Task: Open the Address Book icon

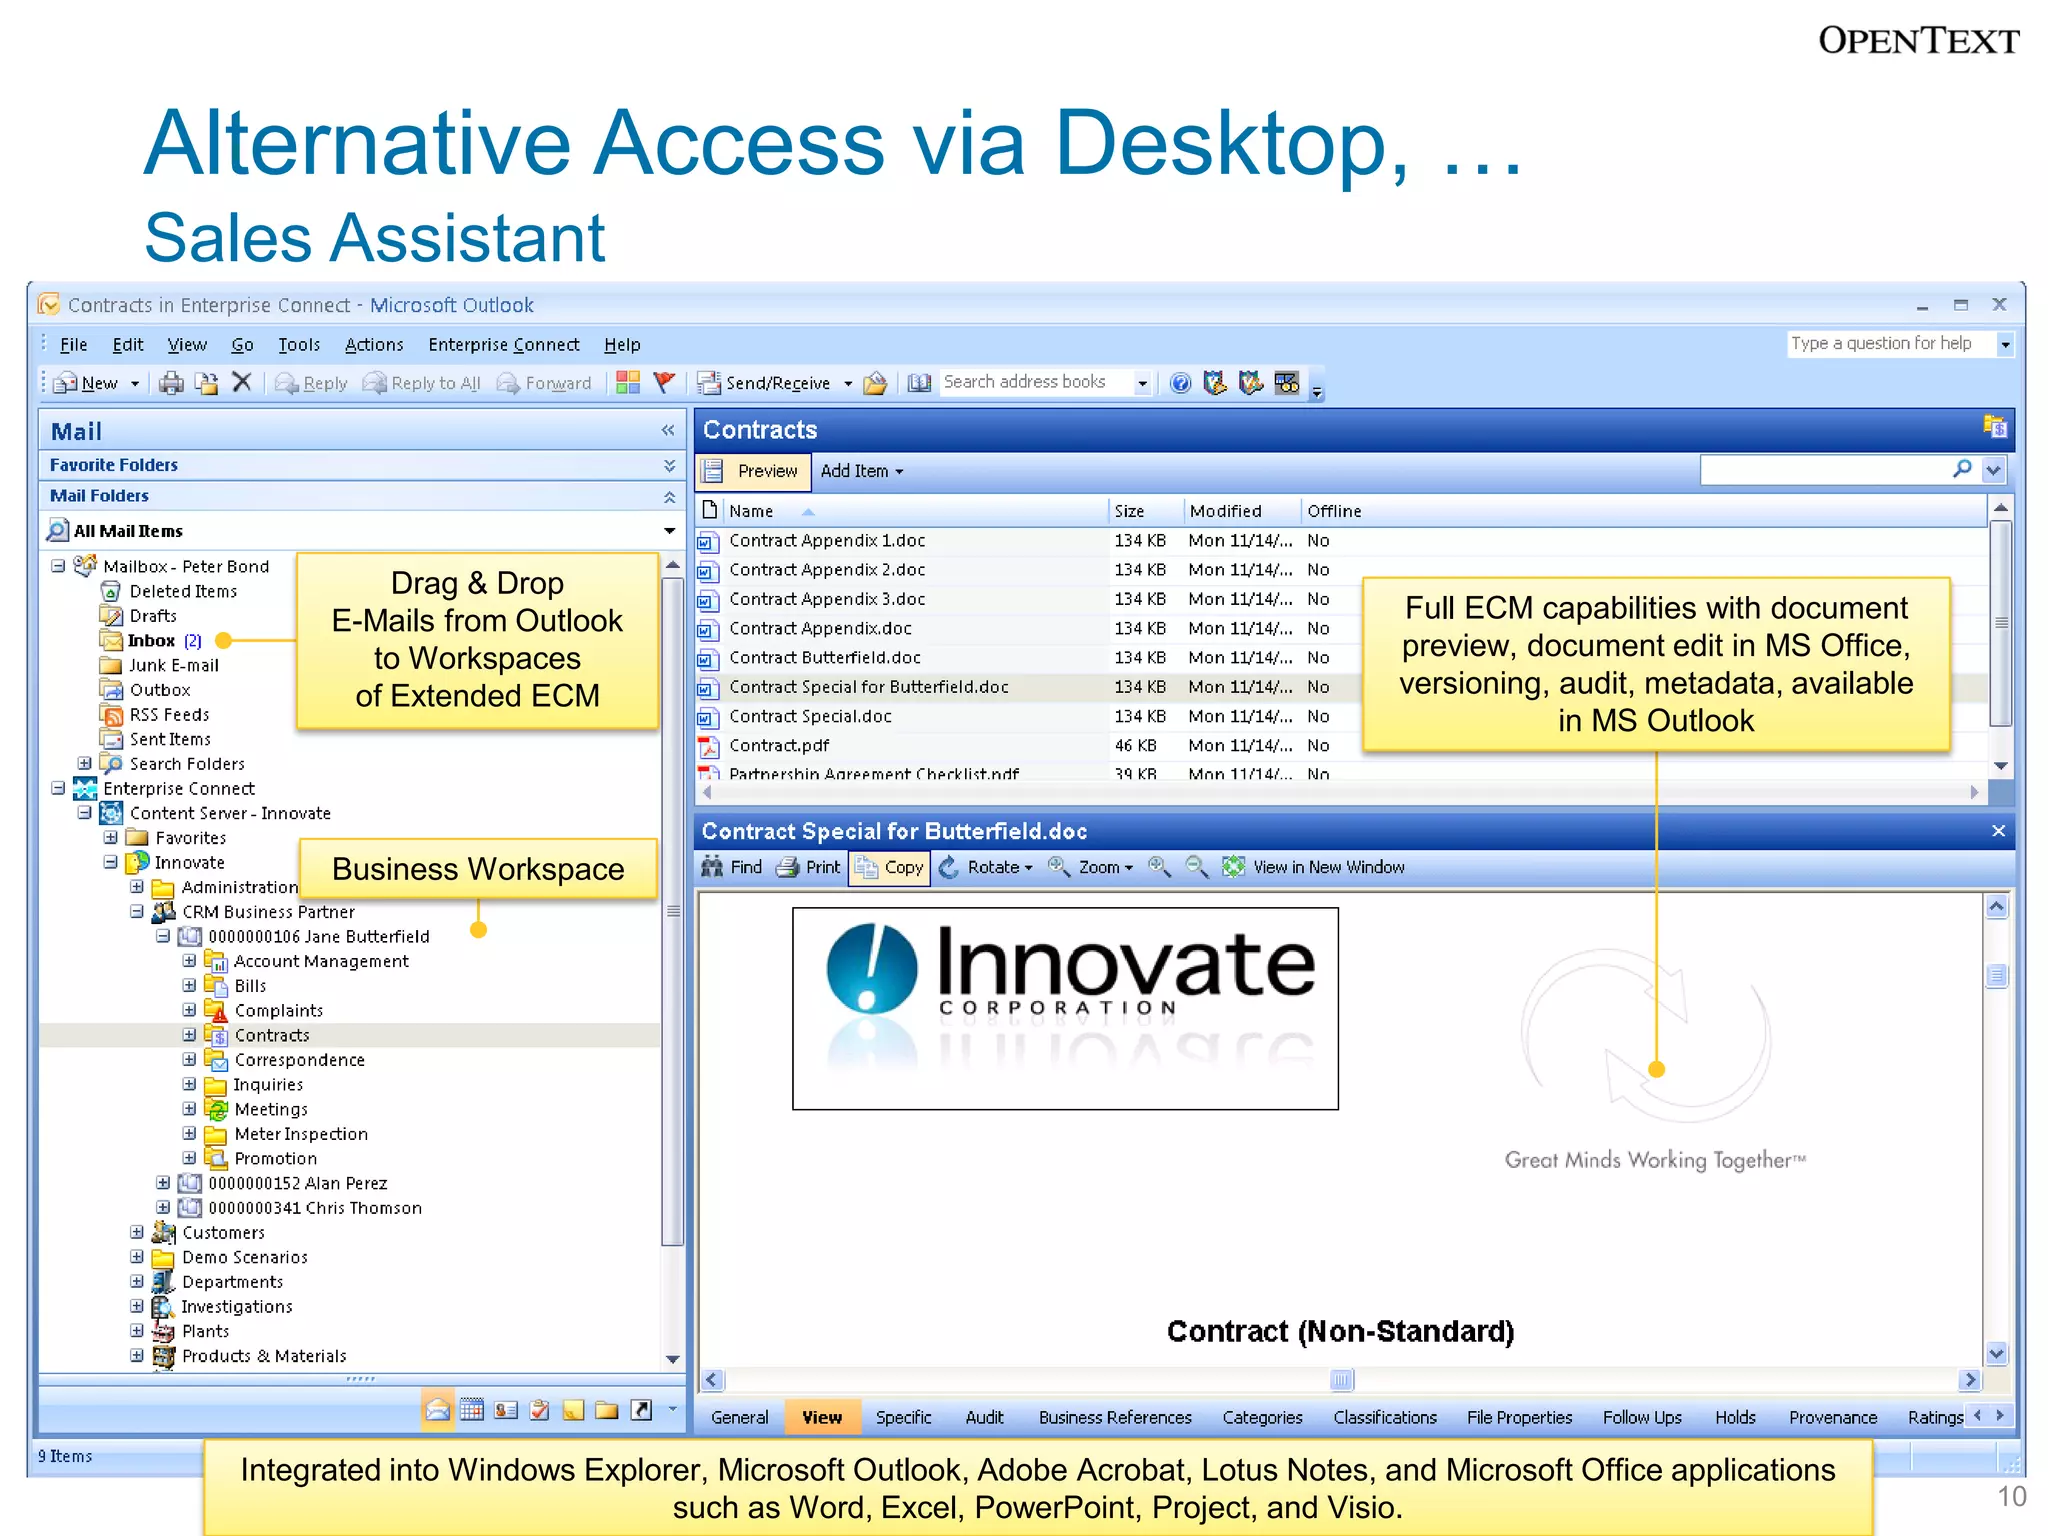Action: pyautogui.click(x=920, y=383)
